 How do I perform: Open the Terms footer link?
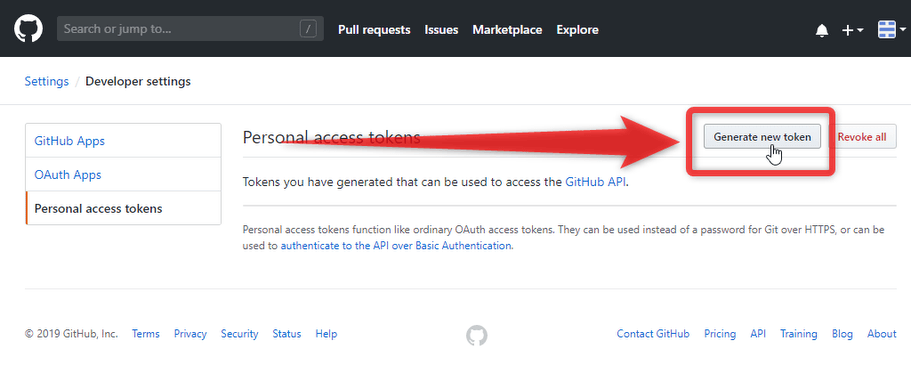[x=146, y=334]
